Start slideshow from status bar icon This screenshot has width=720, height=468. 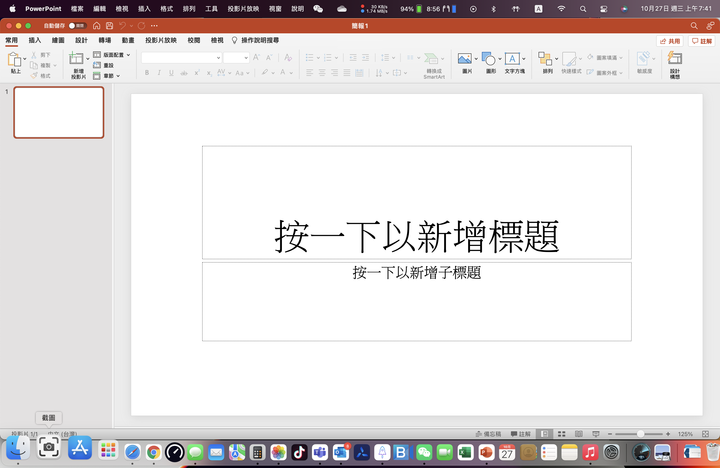coord(596,434)
